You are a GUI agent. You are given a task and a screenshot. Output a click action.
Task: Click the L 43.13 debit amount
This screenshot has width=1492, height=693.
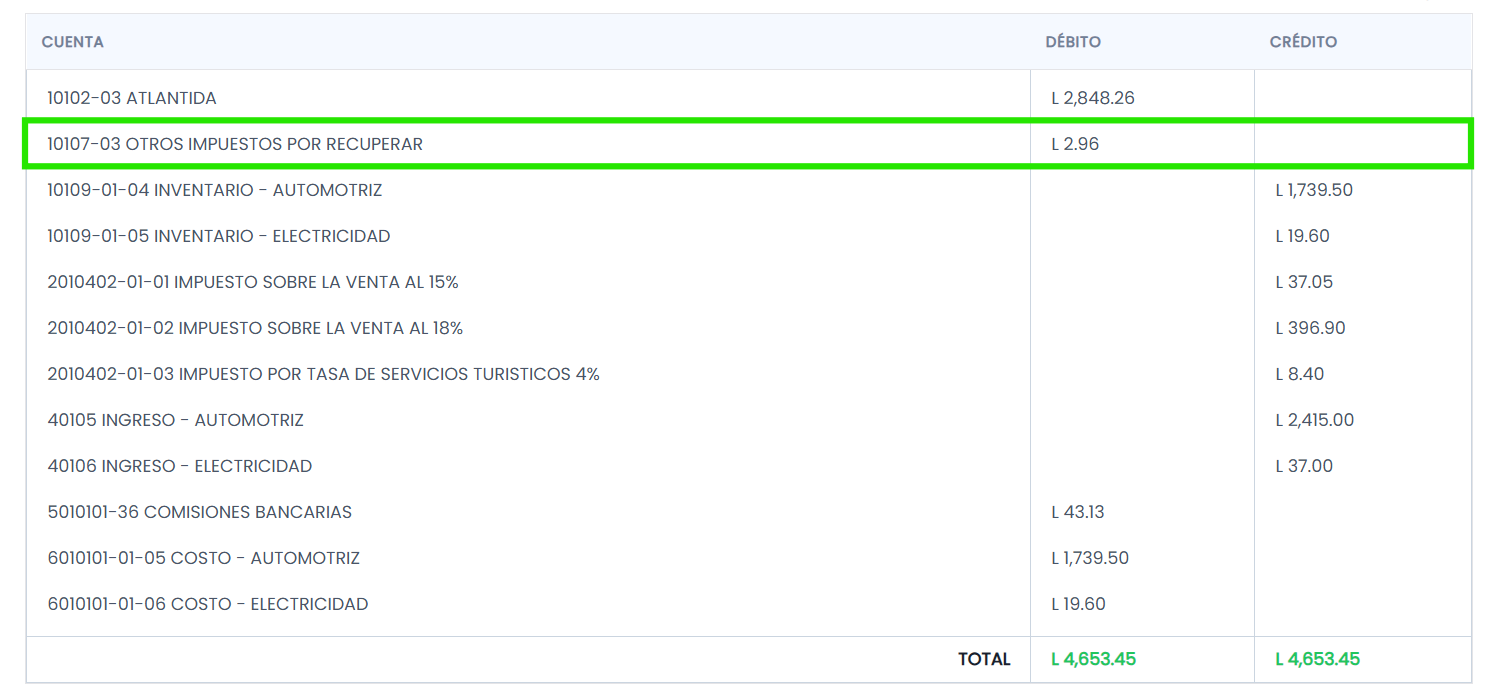point(1078,512)
